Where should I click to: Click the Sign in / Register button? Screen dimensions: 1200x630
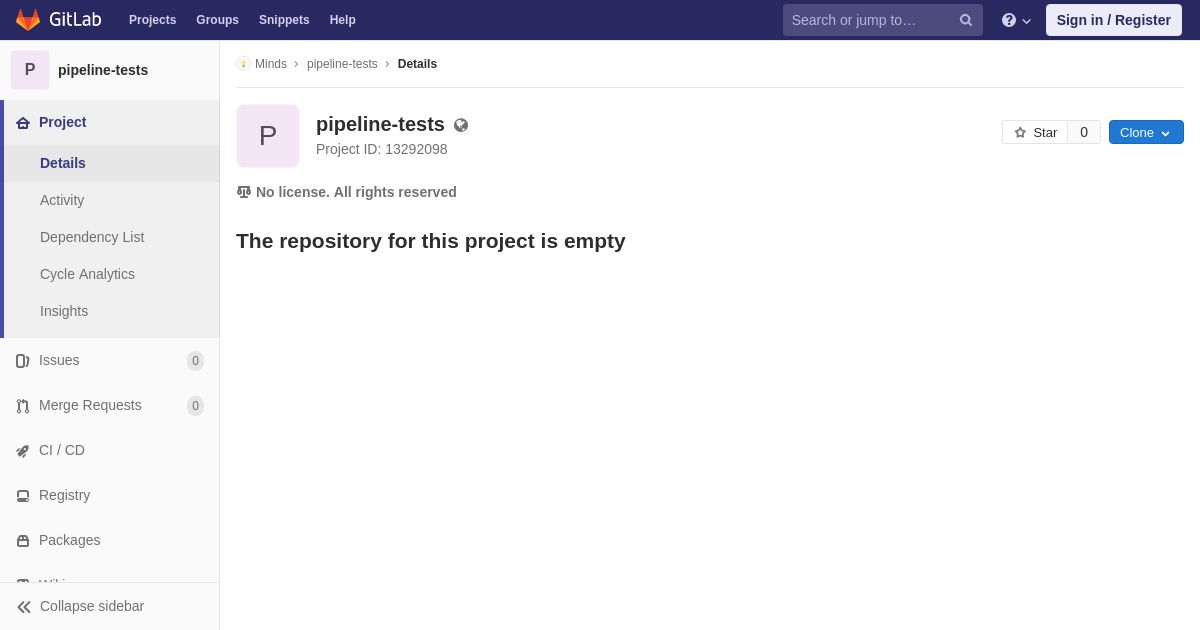(x=1114, y=20)
